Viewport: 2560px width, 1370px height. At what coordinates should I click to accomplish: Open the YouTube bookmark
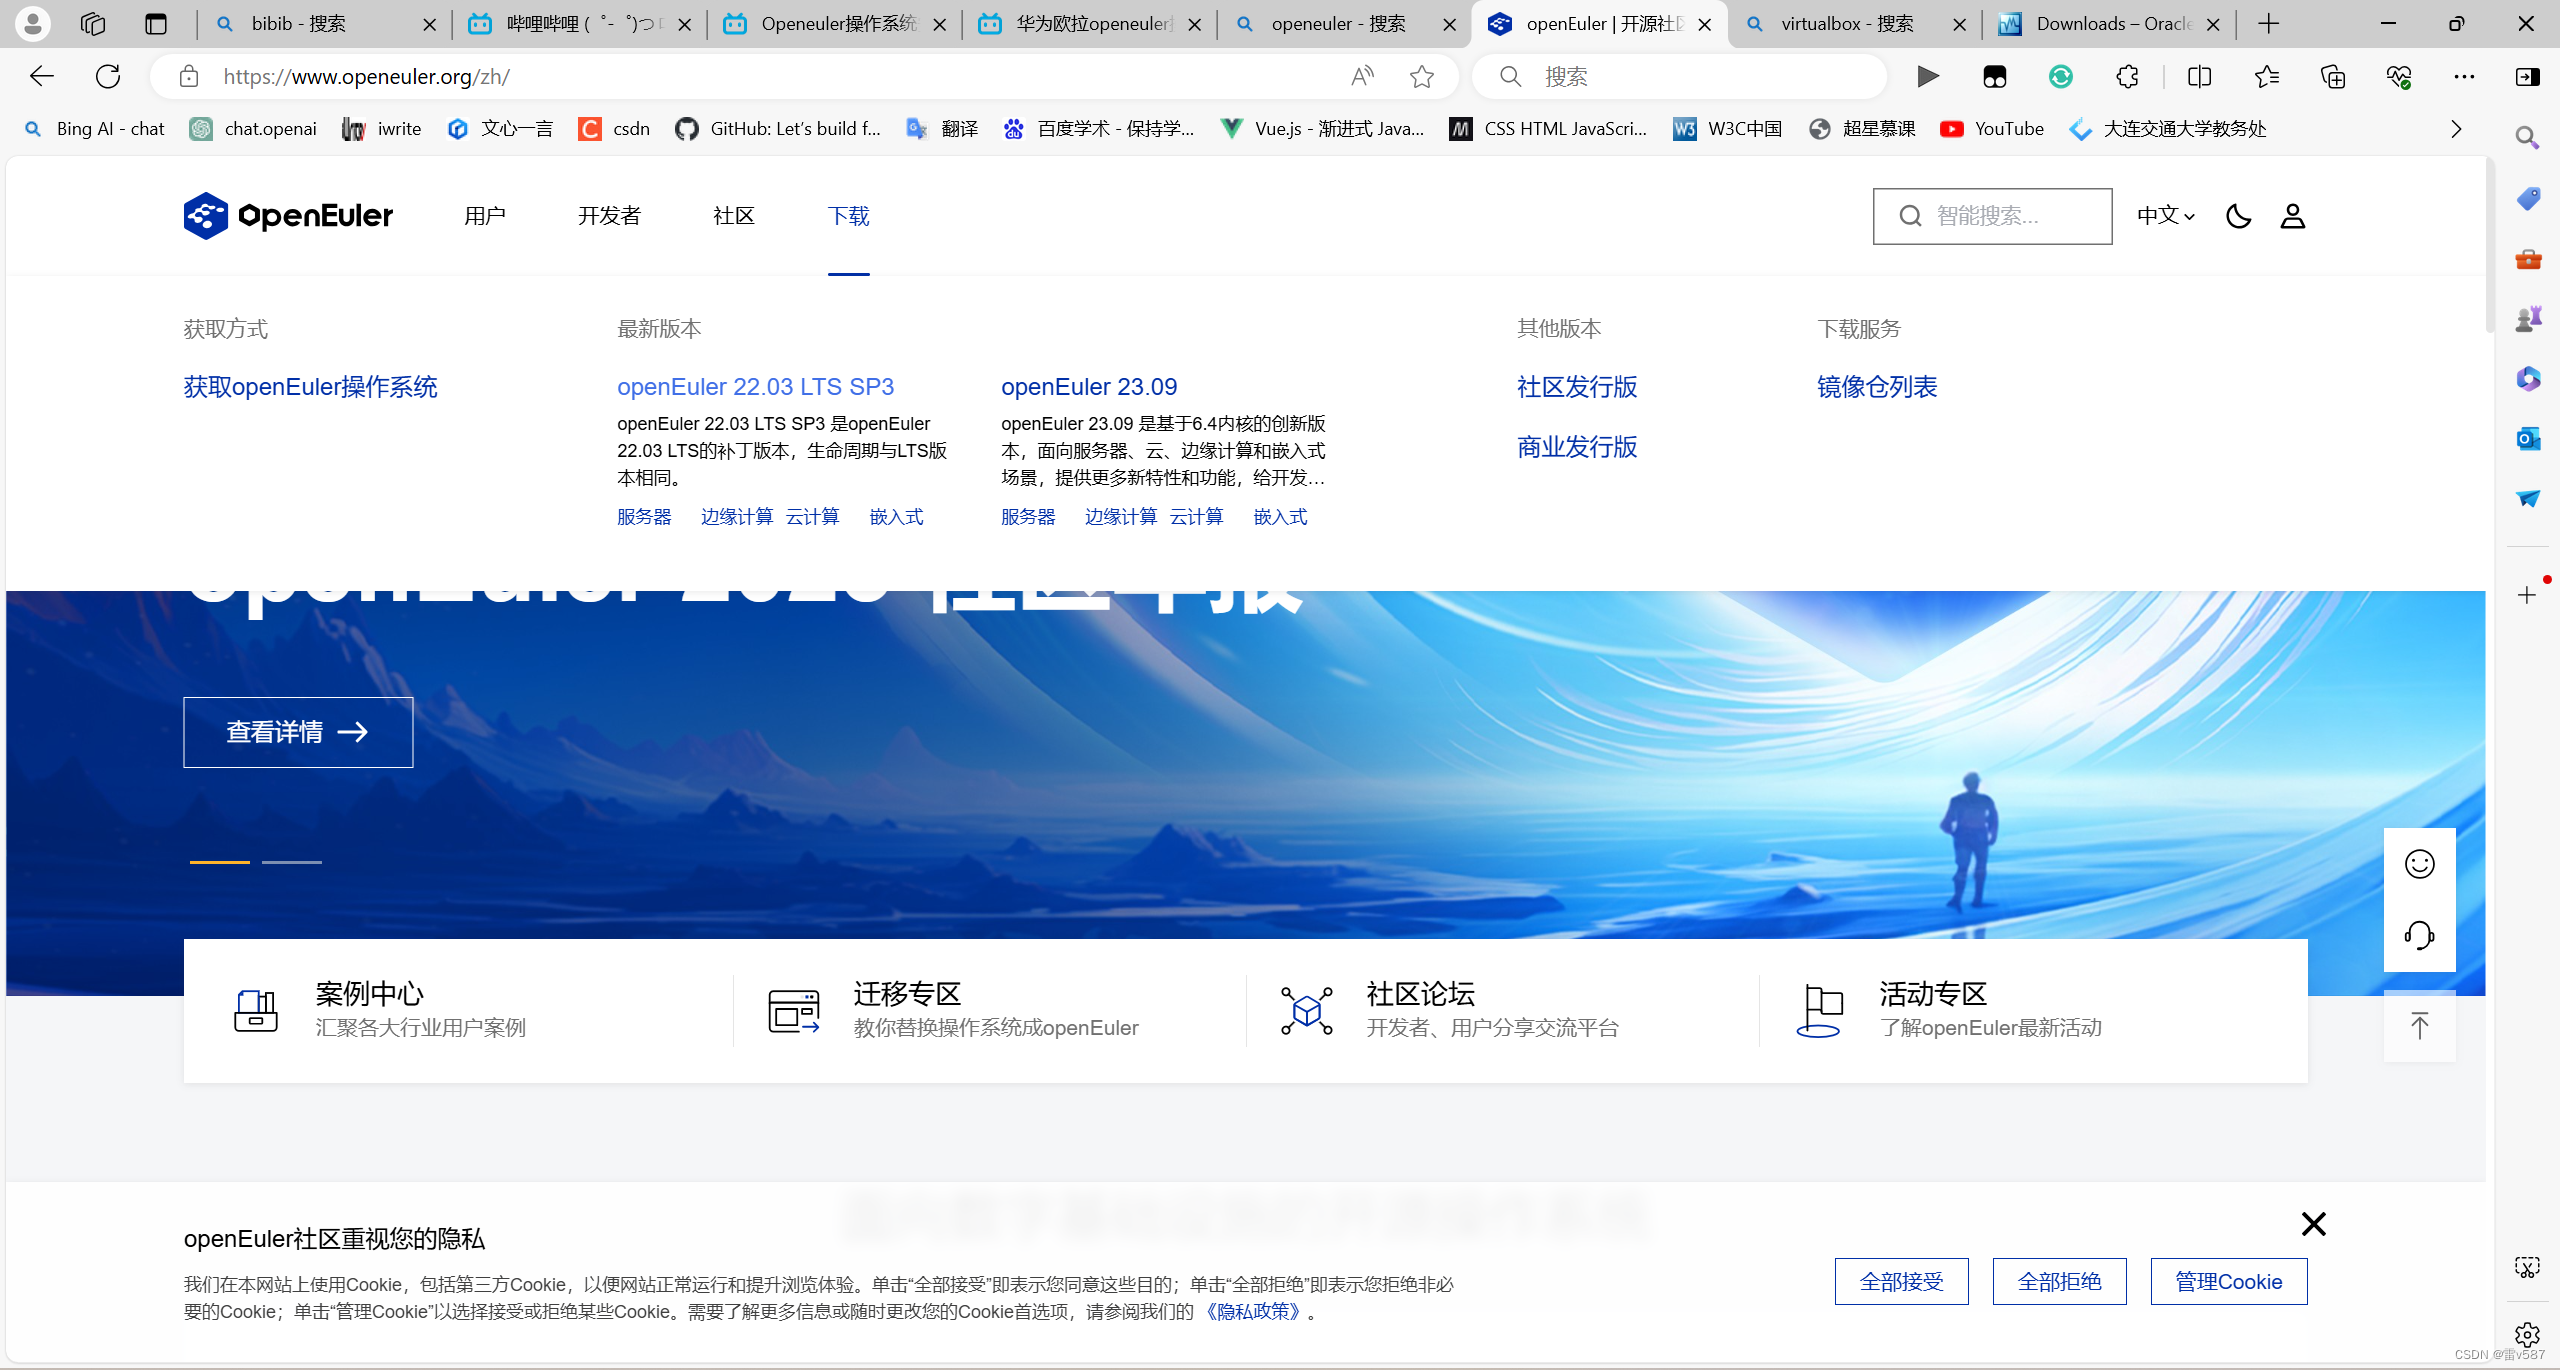click(1992, 129)
